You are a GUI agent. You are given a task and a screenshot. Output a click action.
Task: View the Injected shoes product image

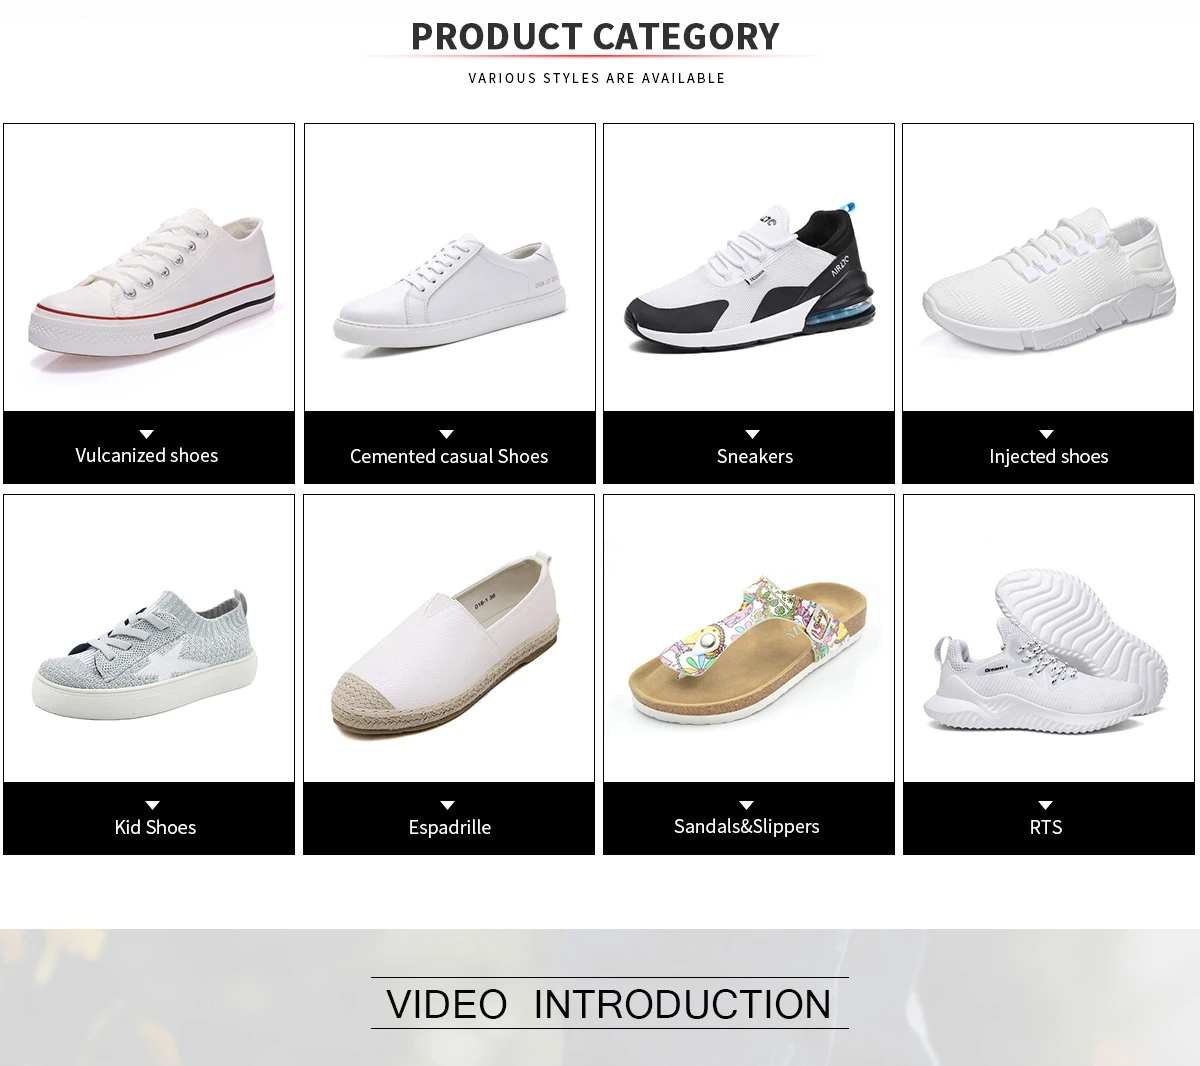coord(1048,267)
